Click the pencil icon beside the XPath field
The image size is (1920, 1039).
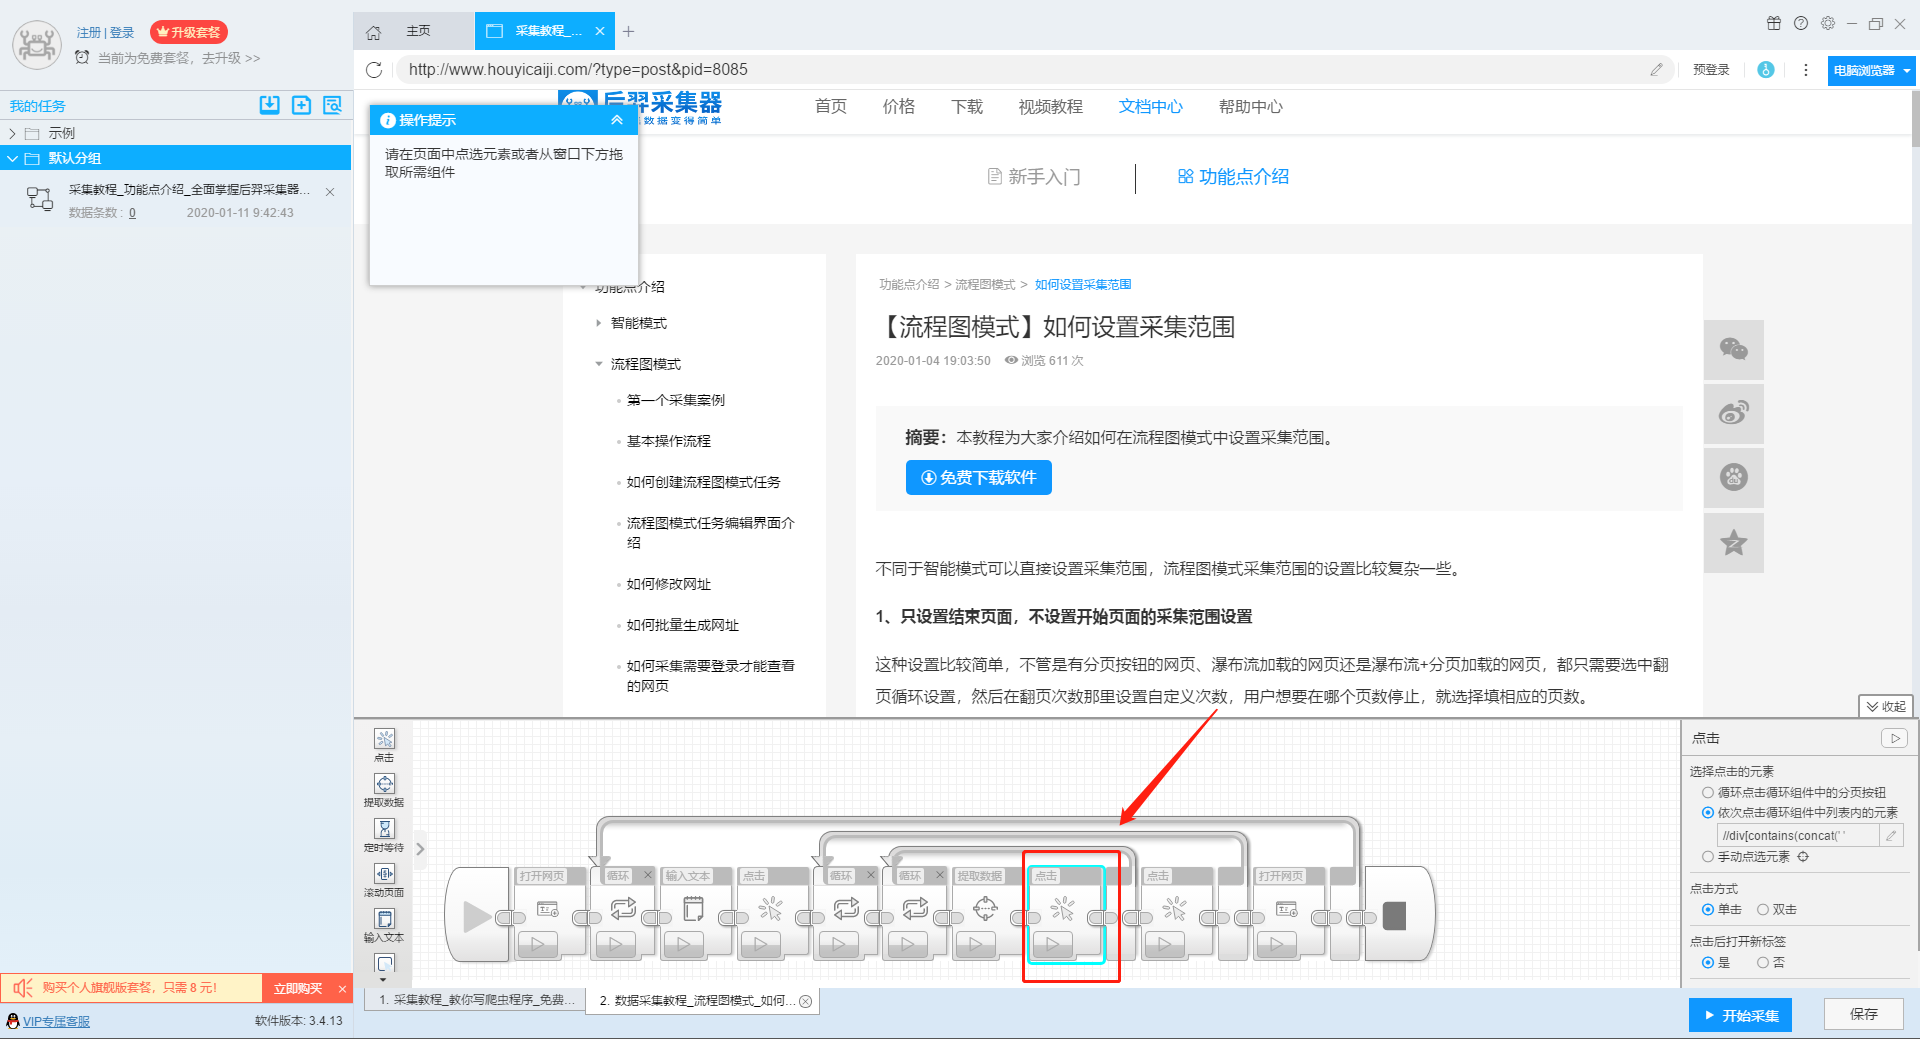coord(1891,836)
